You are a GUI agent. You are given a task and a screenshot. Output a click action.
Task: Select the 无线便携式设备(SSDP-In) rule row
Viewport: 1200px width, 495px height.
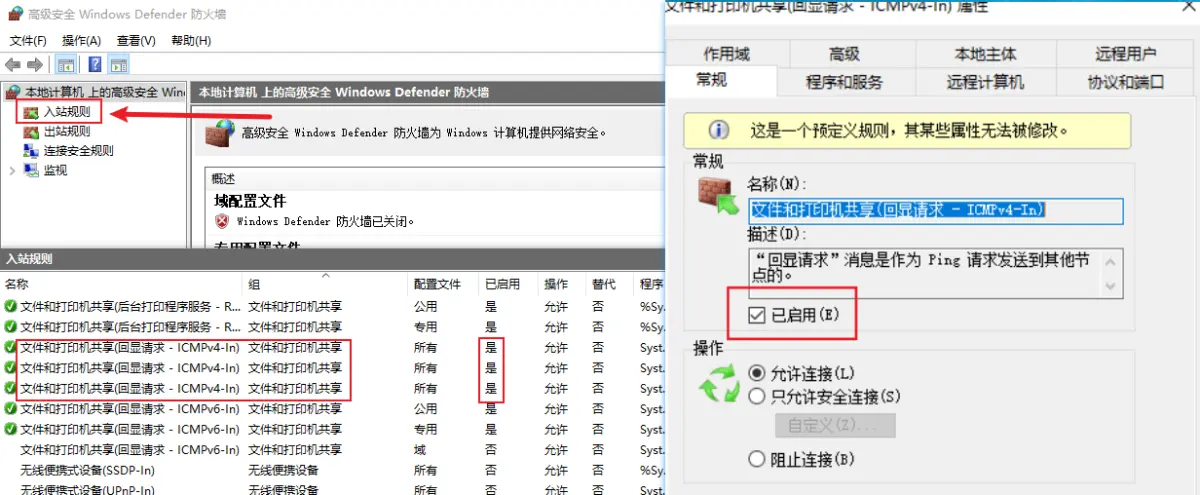[332, 470]
